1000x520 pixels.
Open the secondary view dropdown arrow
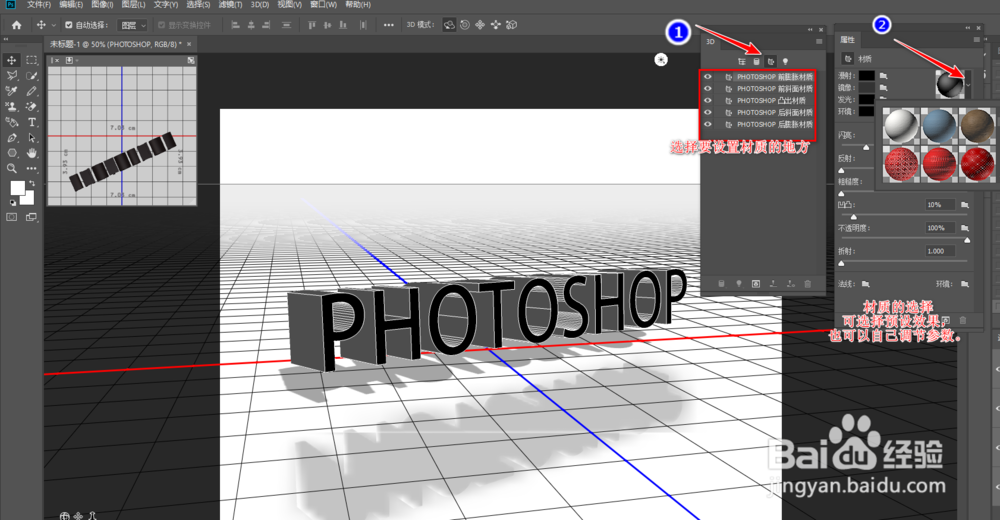coord(77,60)
